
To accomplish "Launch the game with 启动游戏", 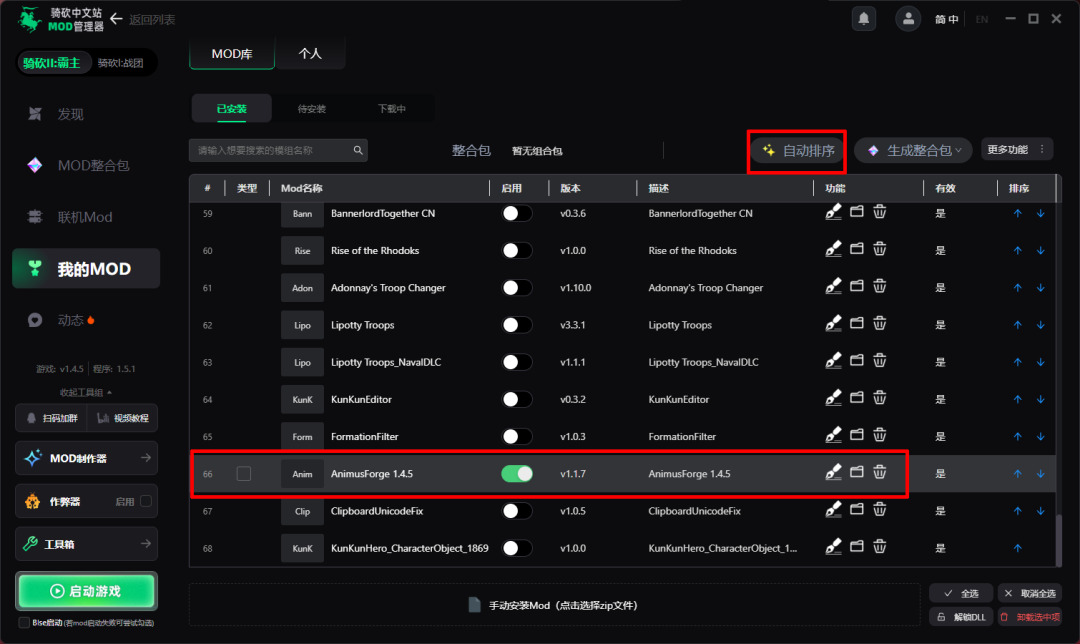I will [87, 591].
